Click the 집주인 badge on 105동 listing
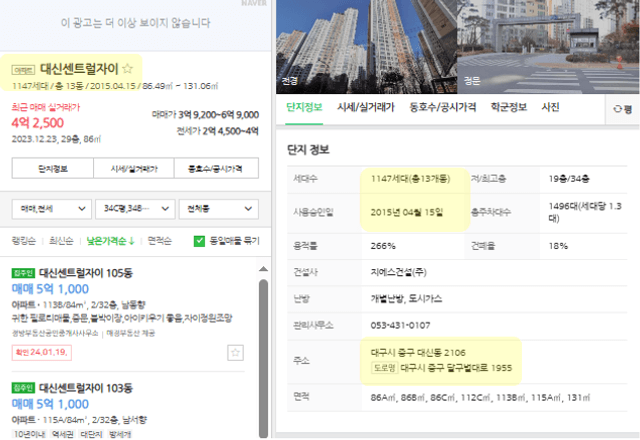 pyautogui.click(x=23, y=273)
